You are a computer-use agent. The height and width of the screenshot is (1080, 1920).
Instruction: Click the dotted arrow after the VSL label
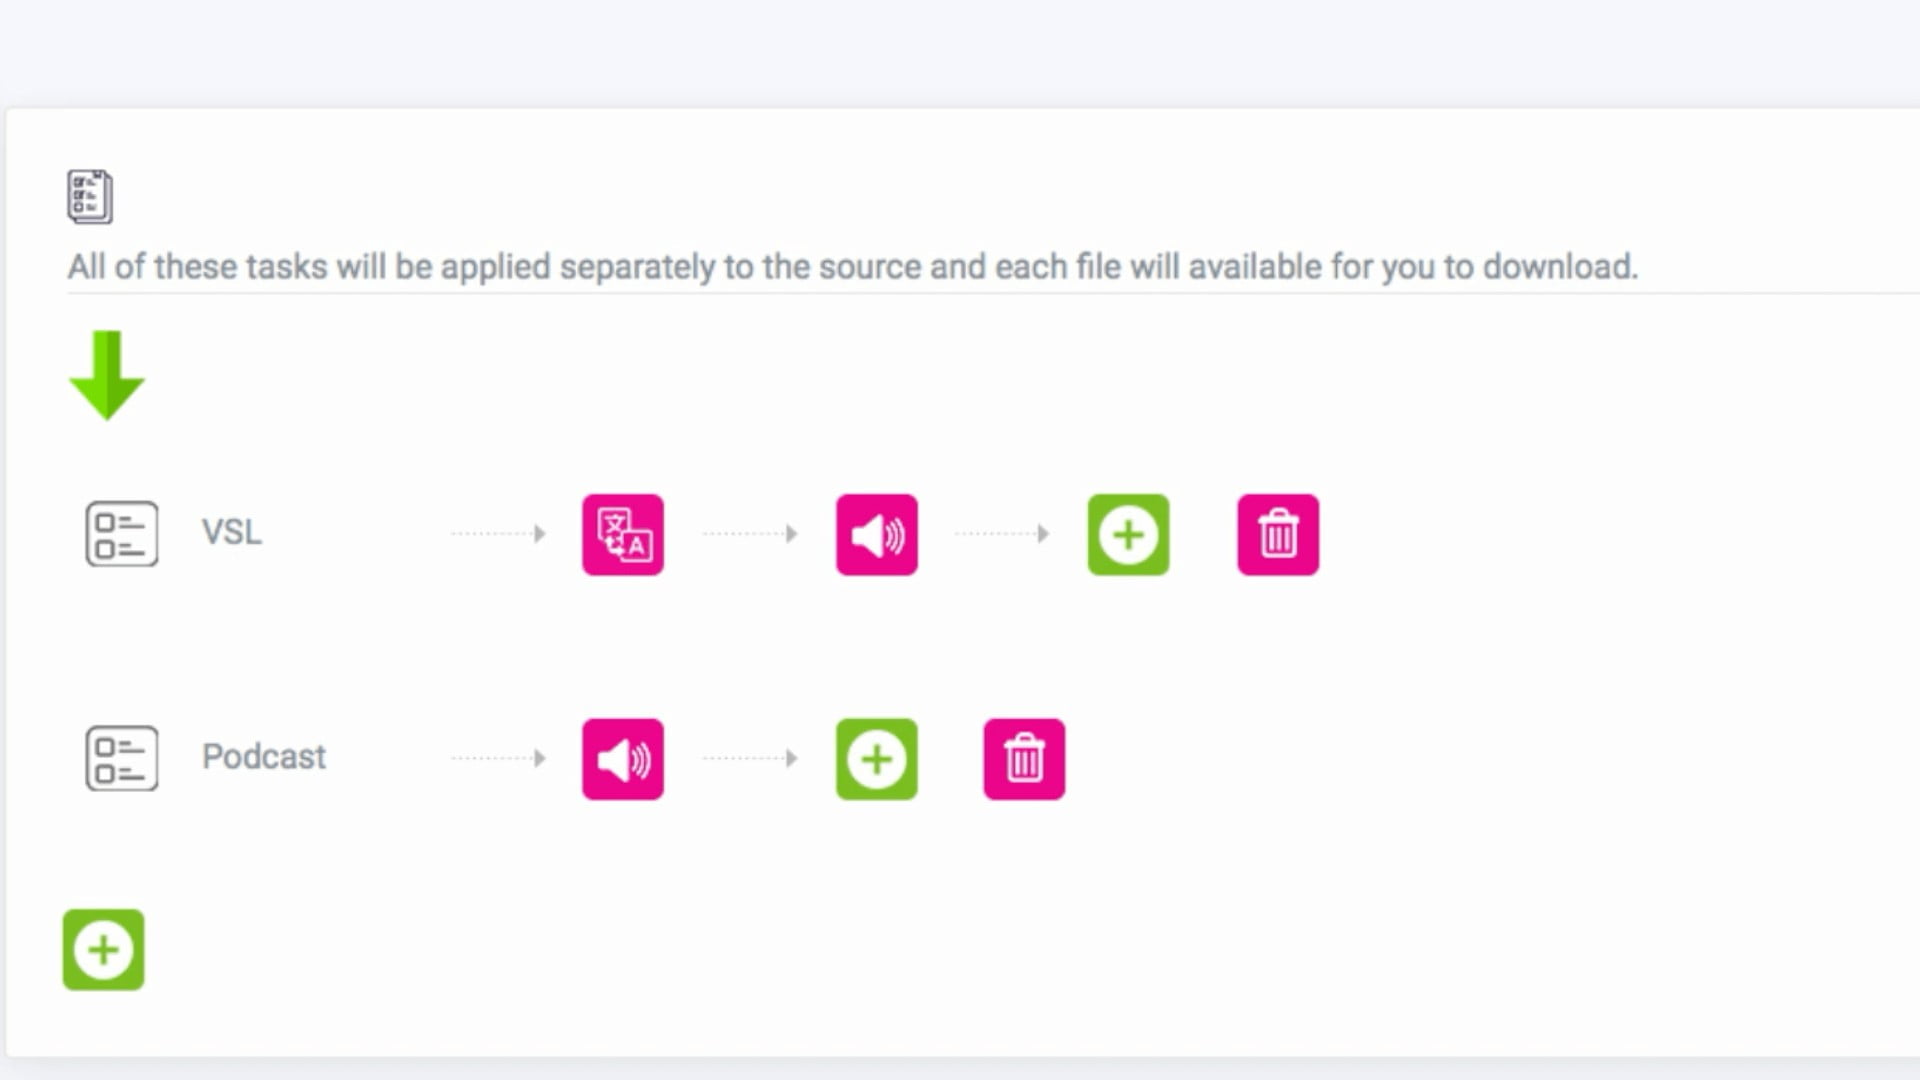[x=497, y=533]
